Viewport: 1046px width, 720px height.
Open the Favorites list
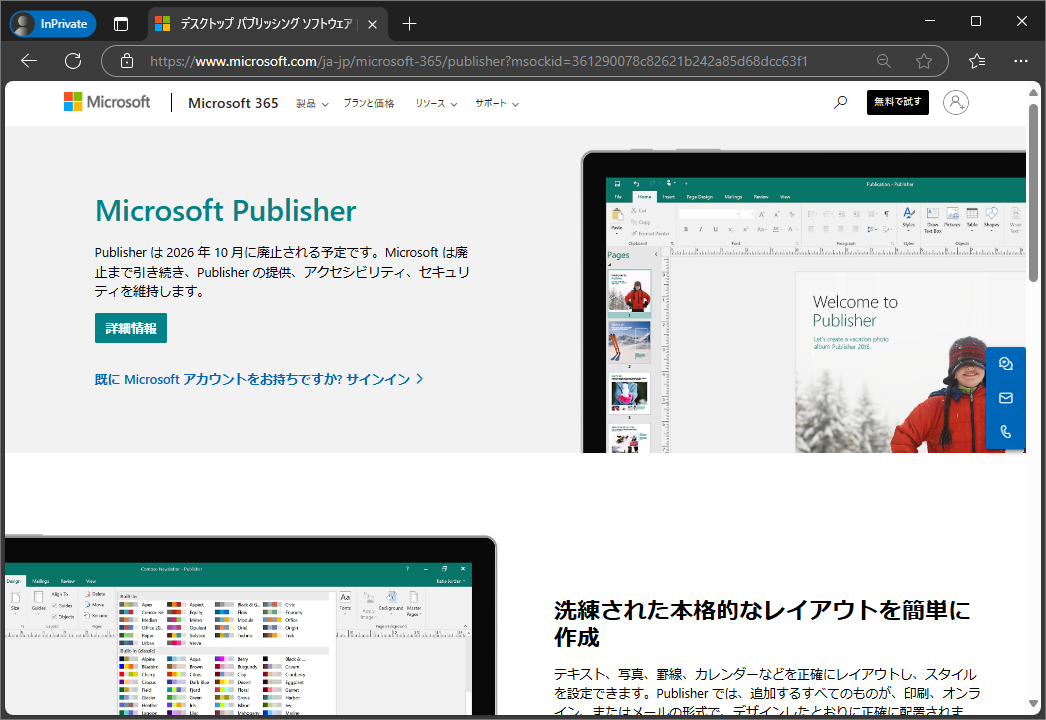click(x=977, y=61)
